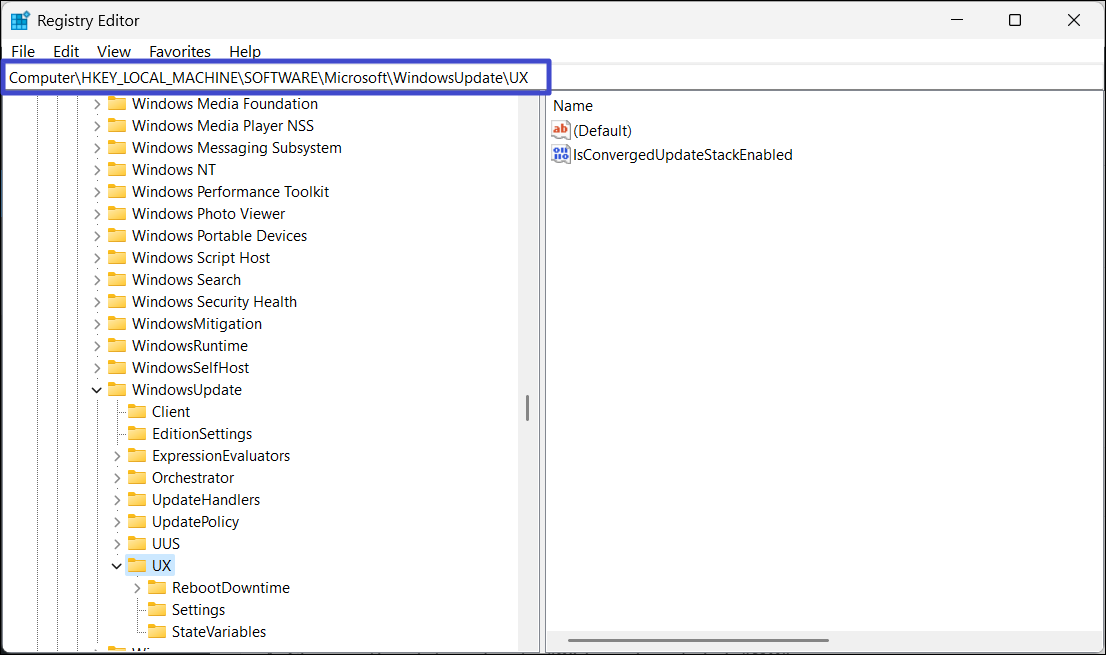The image size is (1106, 655).
Task: Click the Name column header
Action: click(573, 106)
